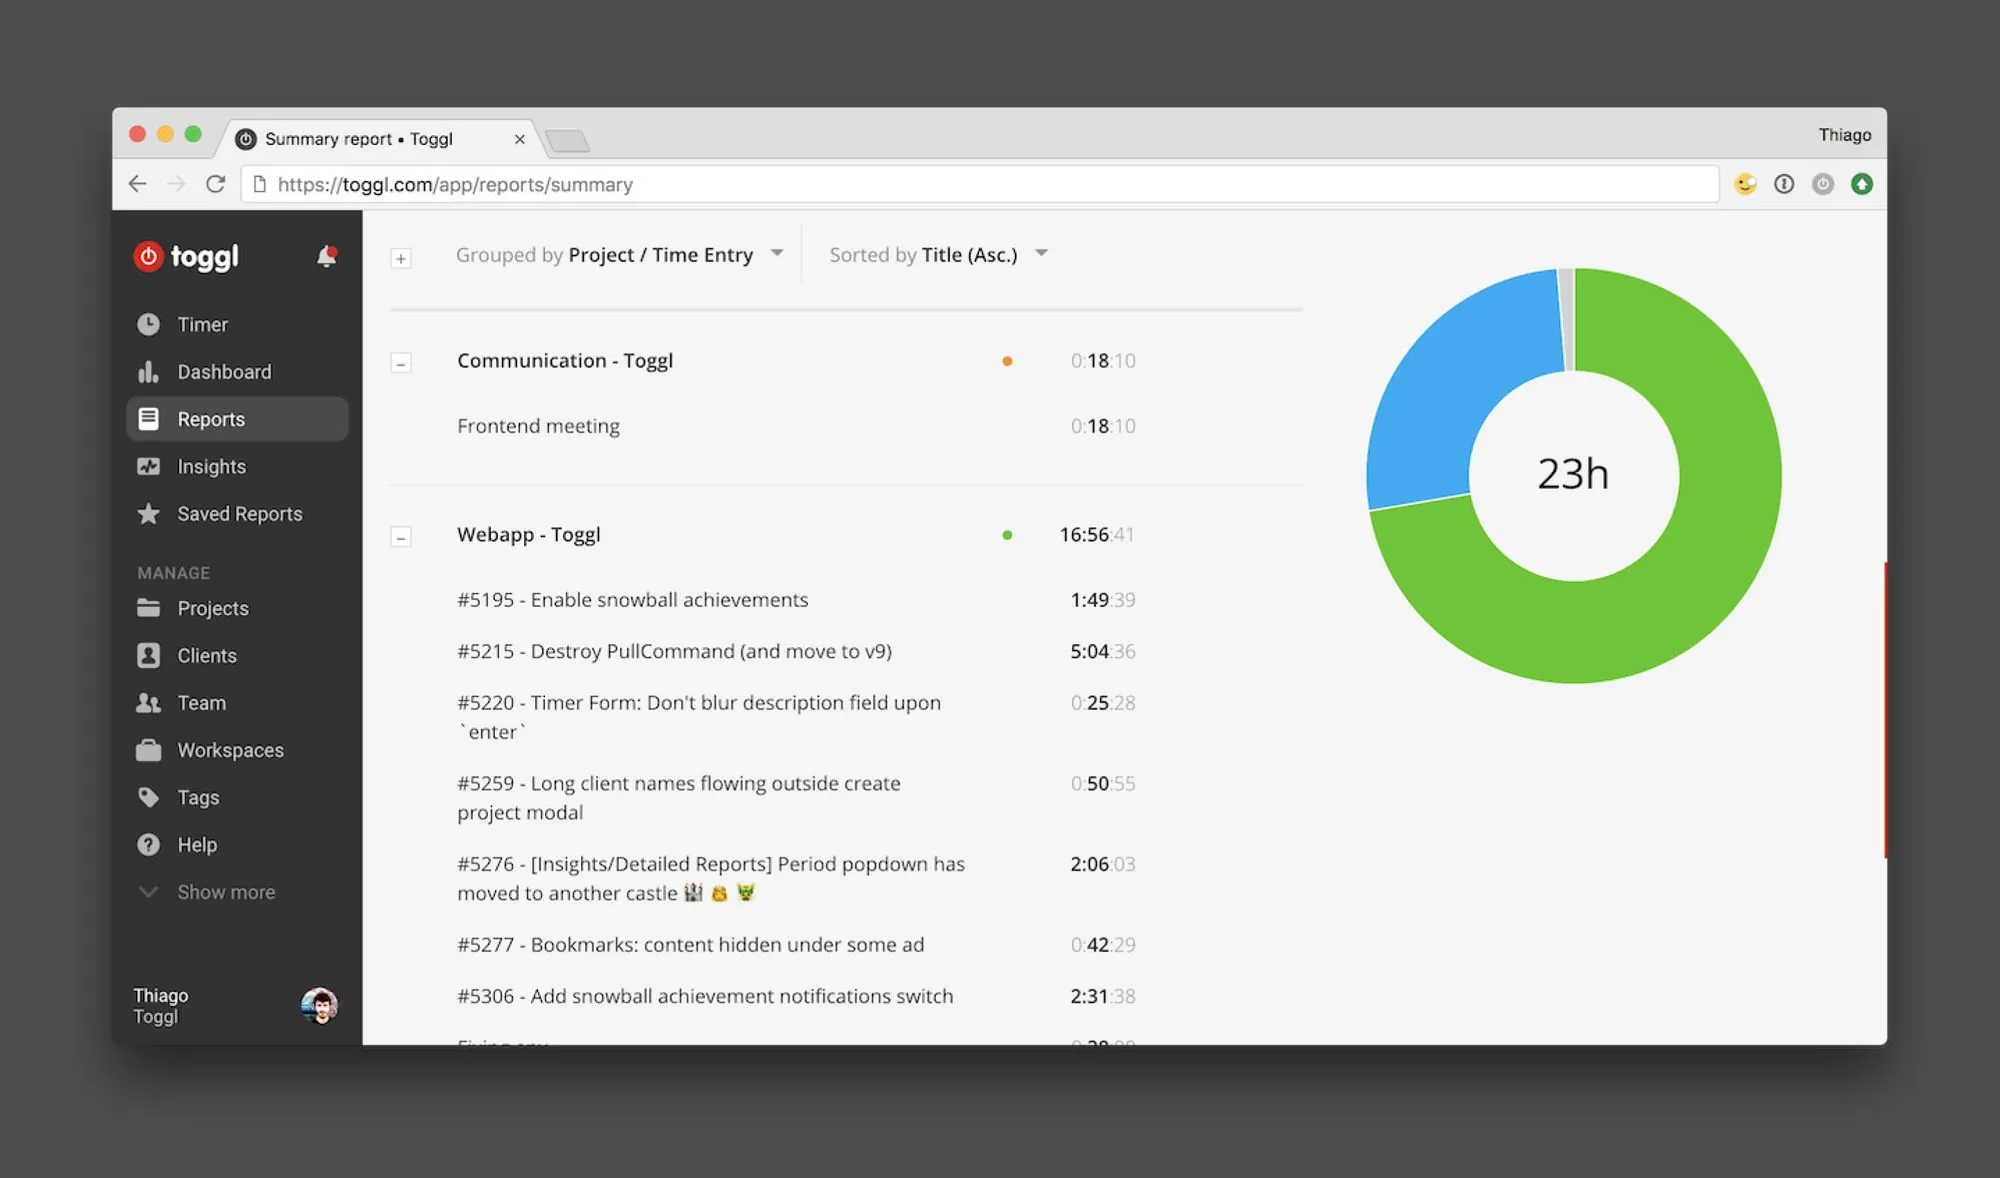Click the notification bell icon

point(326,257)
